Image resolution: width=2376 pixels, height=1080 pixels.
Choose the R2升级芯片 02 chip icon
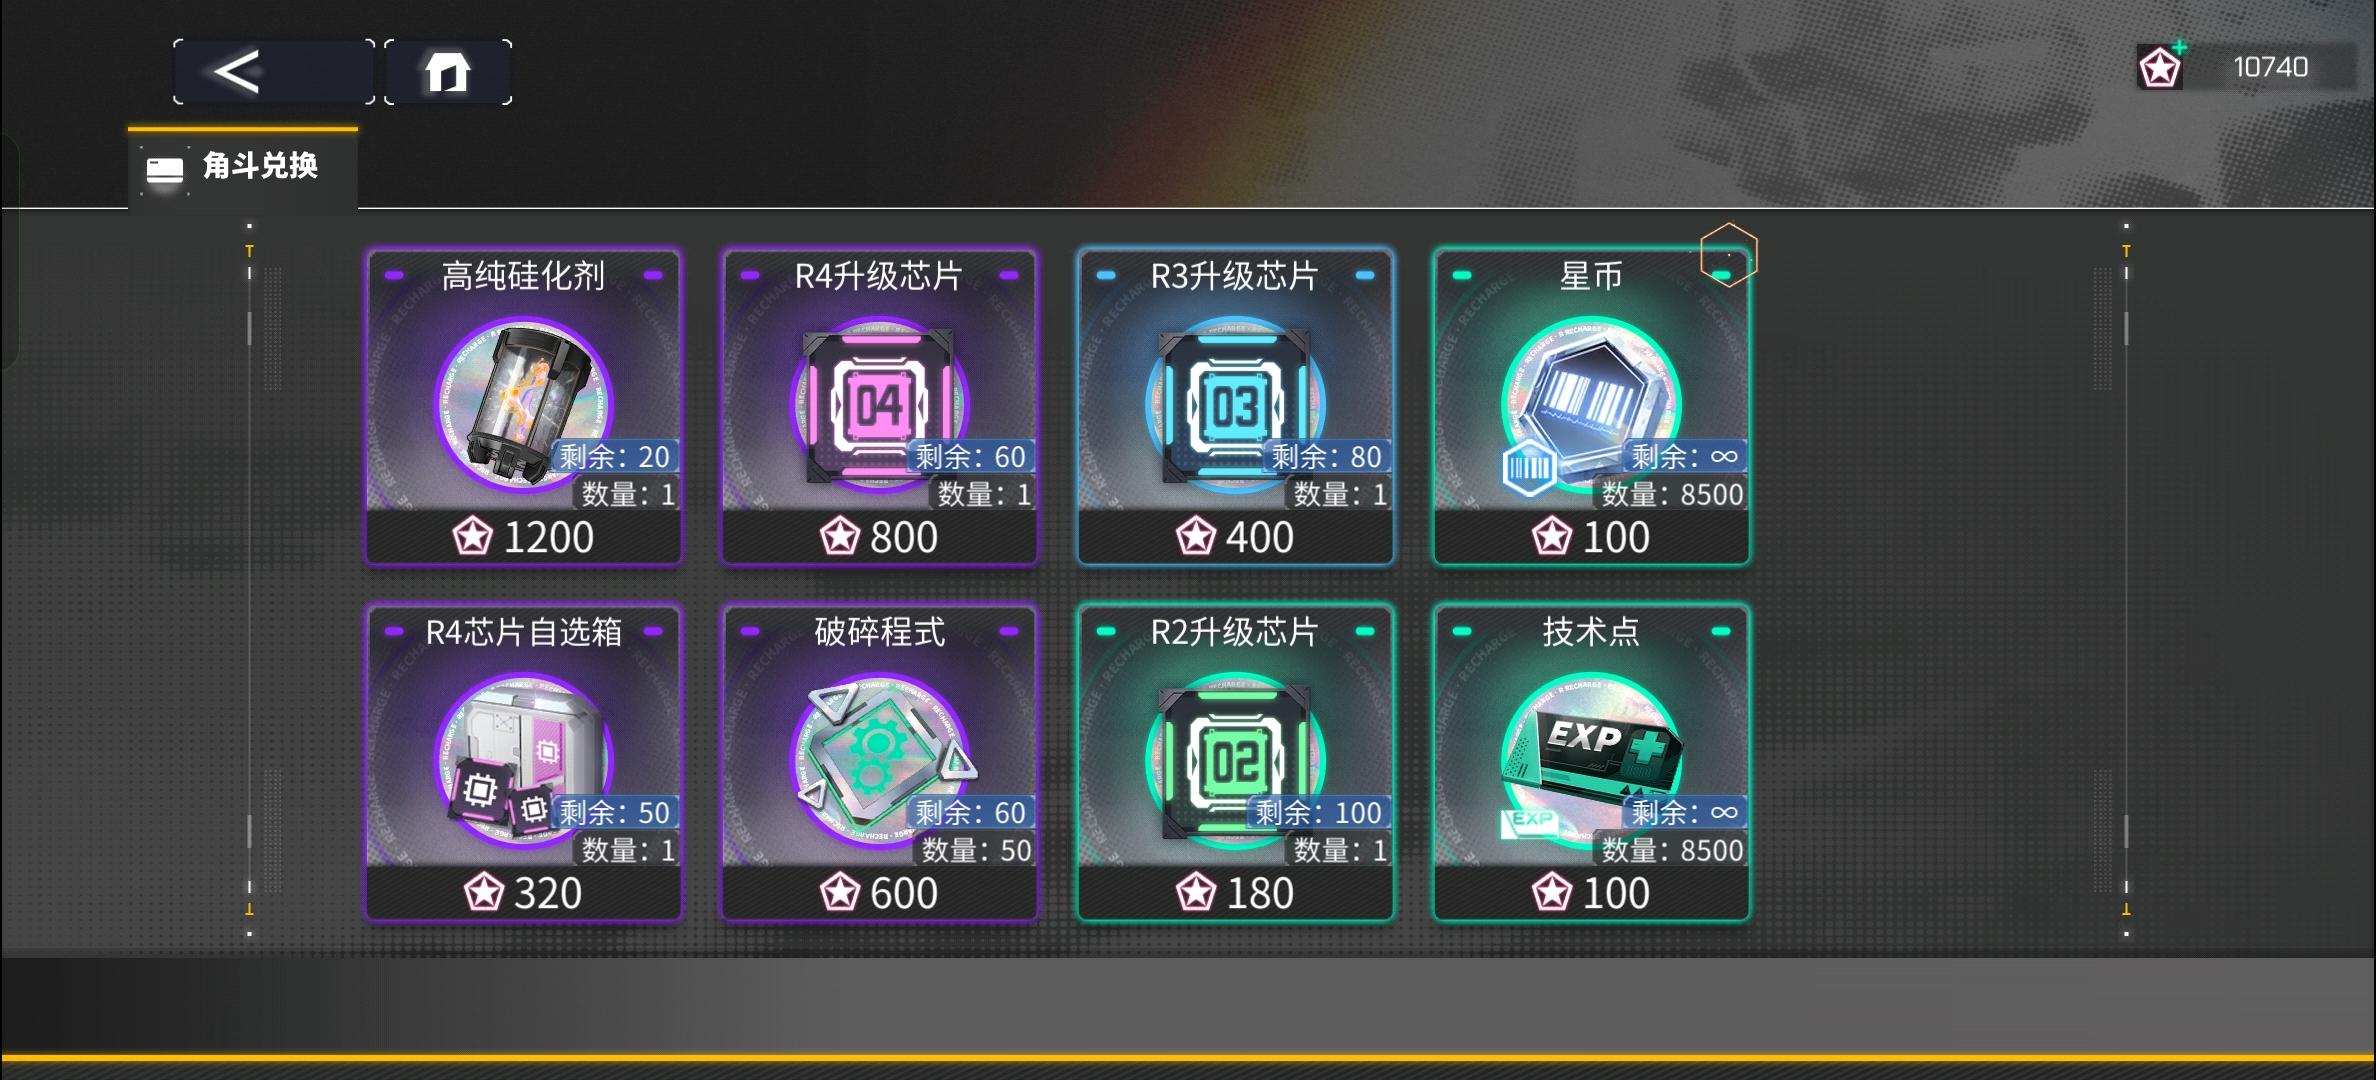pyautogui.click(x=1235, y=760)
